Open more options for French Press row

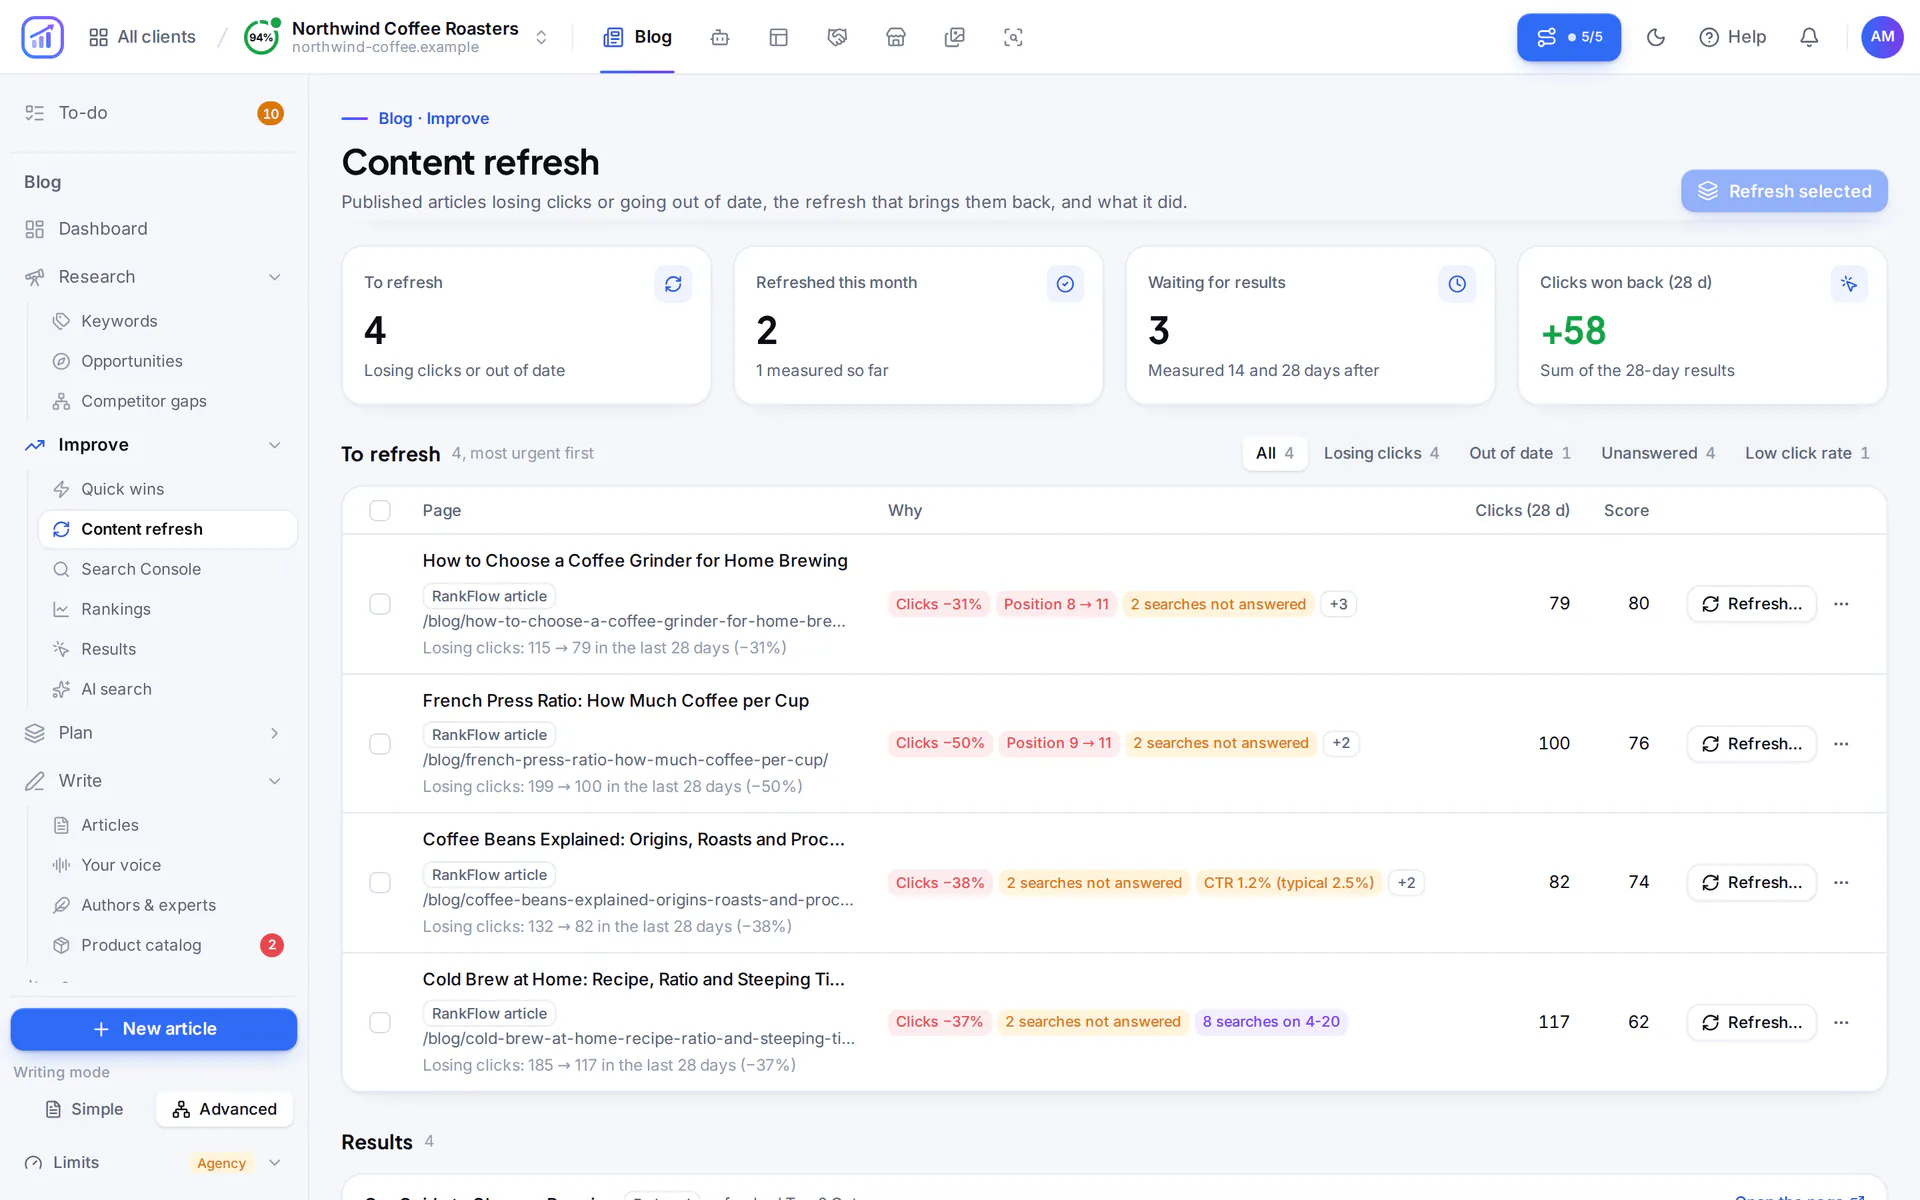tap(1841, 744)
